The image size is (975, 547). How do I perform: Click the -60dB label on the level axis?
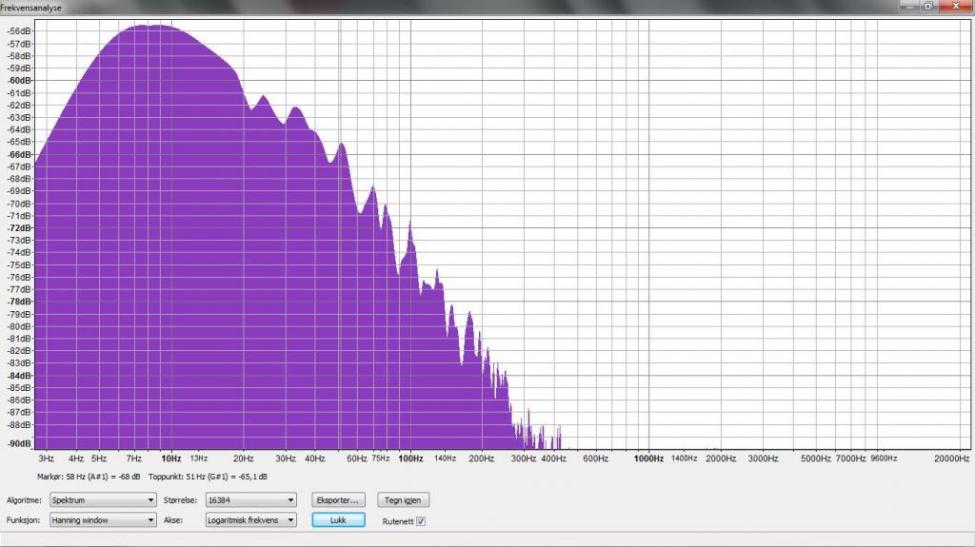click(20, 80)
